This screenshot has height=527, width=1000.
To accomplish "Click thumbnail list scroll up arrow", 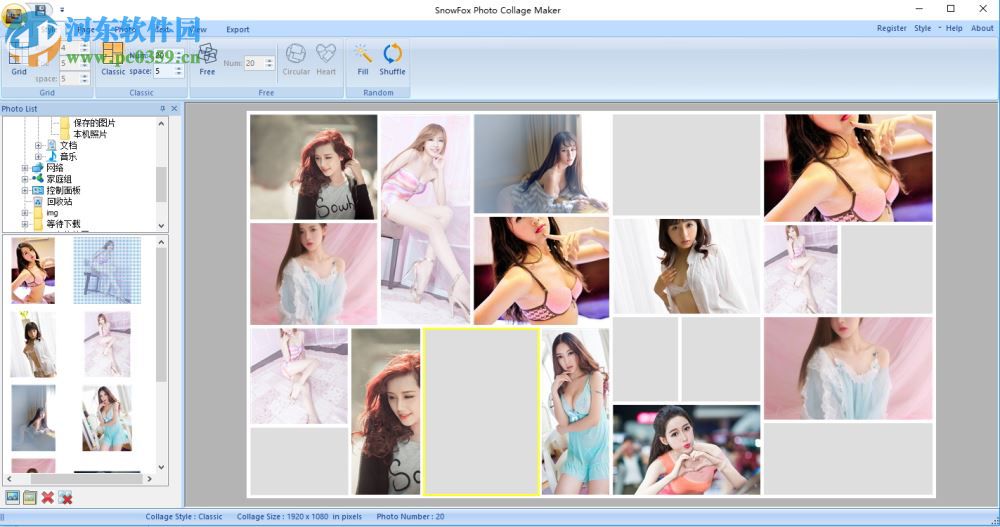I will tap(161, 242).
